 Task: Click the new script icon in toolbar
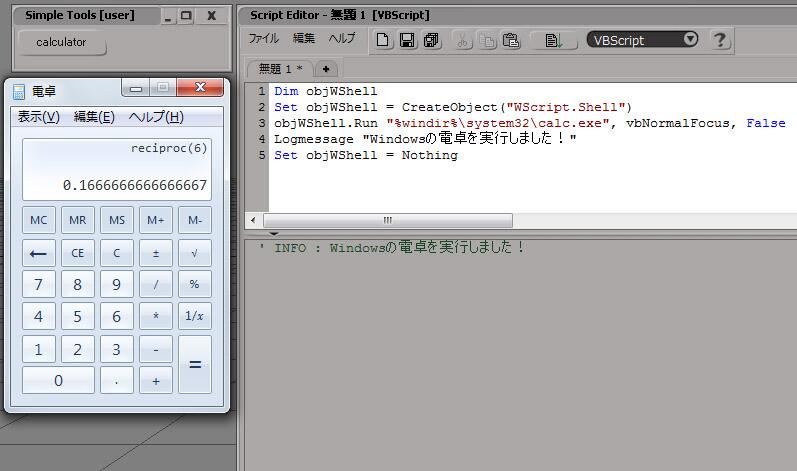384,40
